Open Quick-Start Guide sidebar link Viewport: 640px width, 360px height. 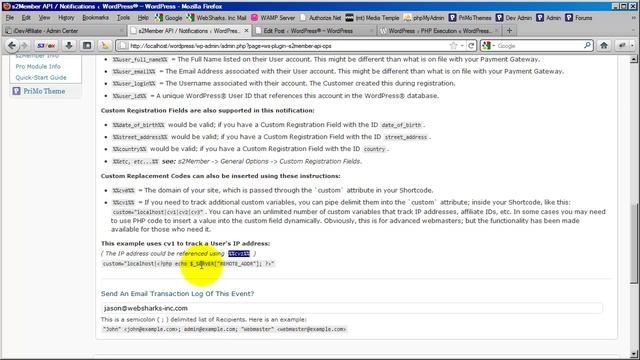coord(41,77)
